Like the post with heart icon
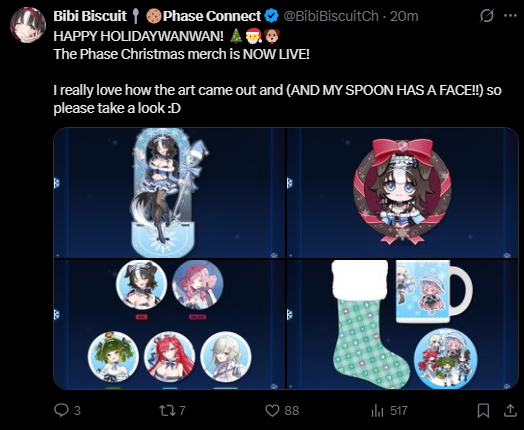The height and width of the screenshot is (430, 524). tap(272, 410)
